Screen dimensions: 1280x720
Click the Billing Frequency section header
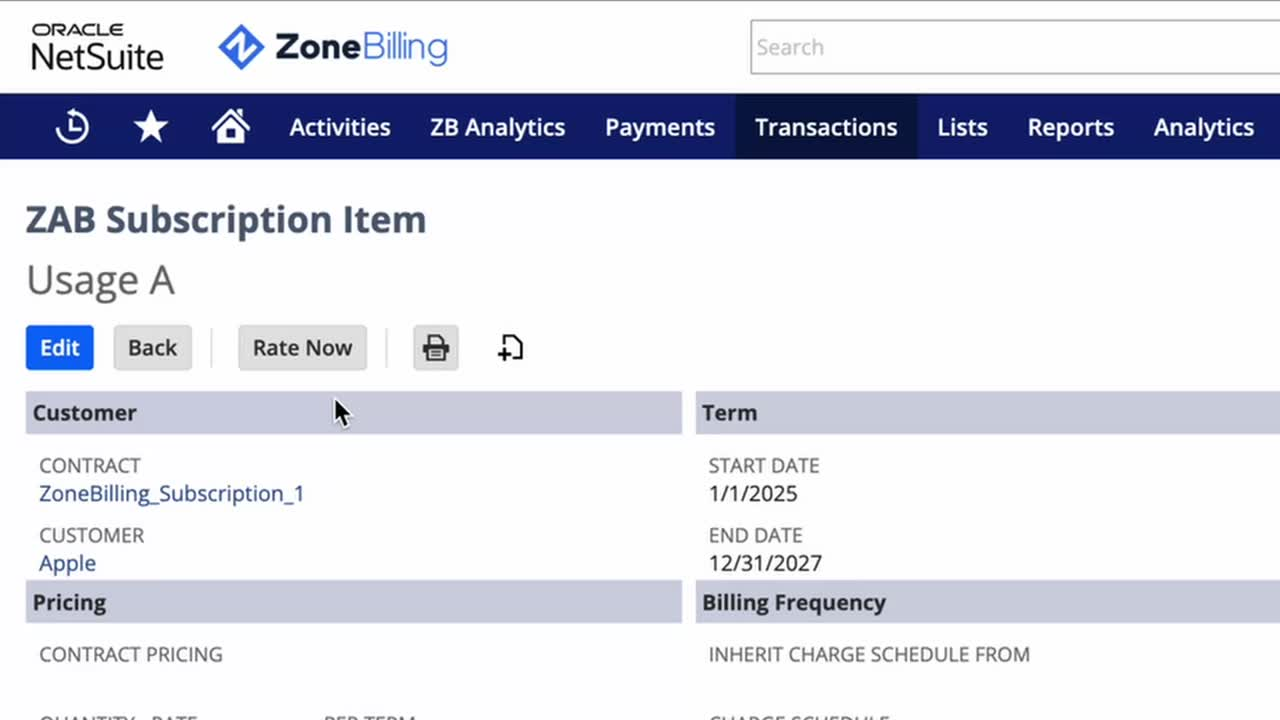pyautogui.click(x=988, y=603)
